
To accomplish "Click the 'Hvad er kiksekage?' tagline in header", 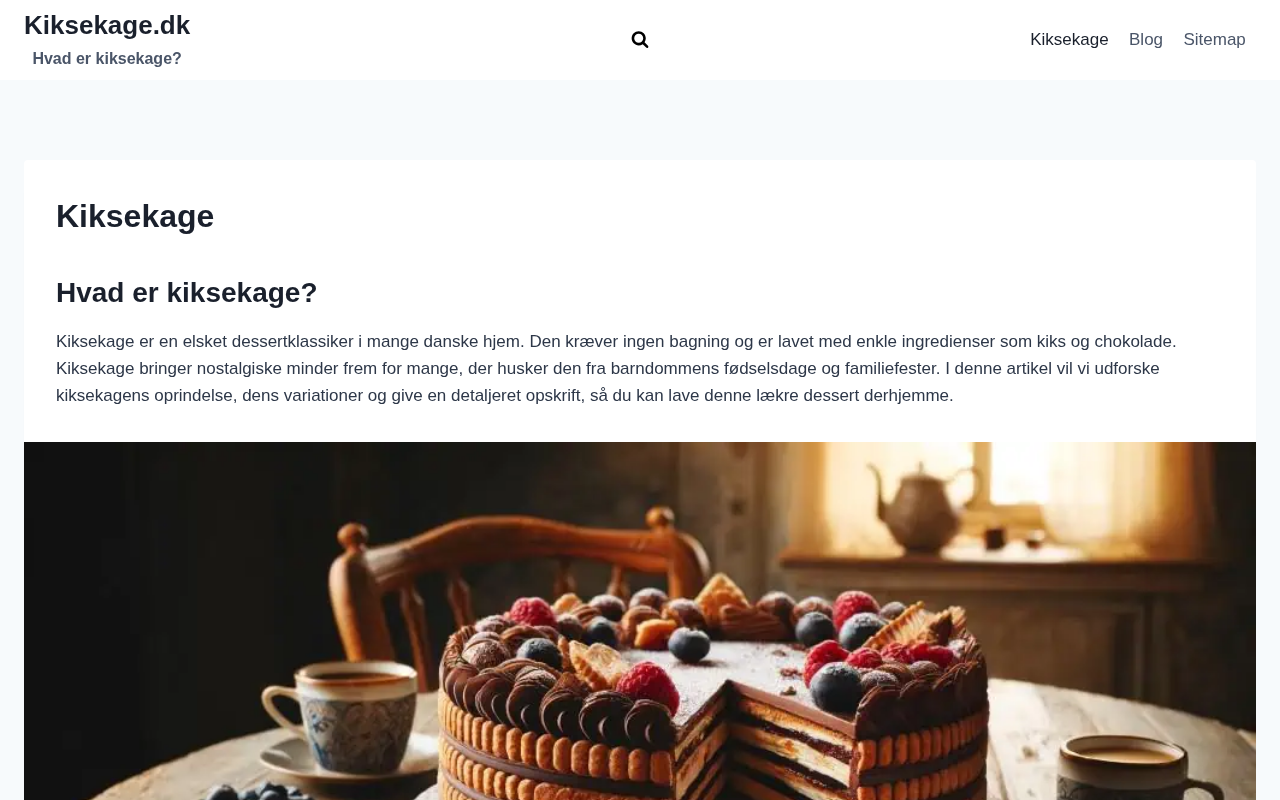I will tap(107, 59).
